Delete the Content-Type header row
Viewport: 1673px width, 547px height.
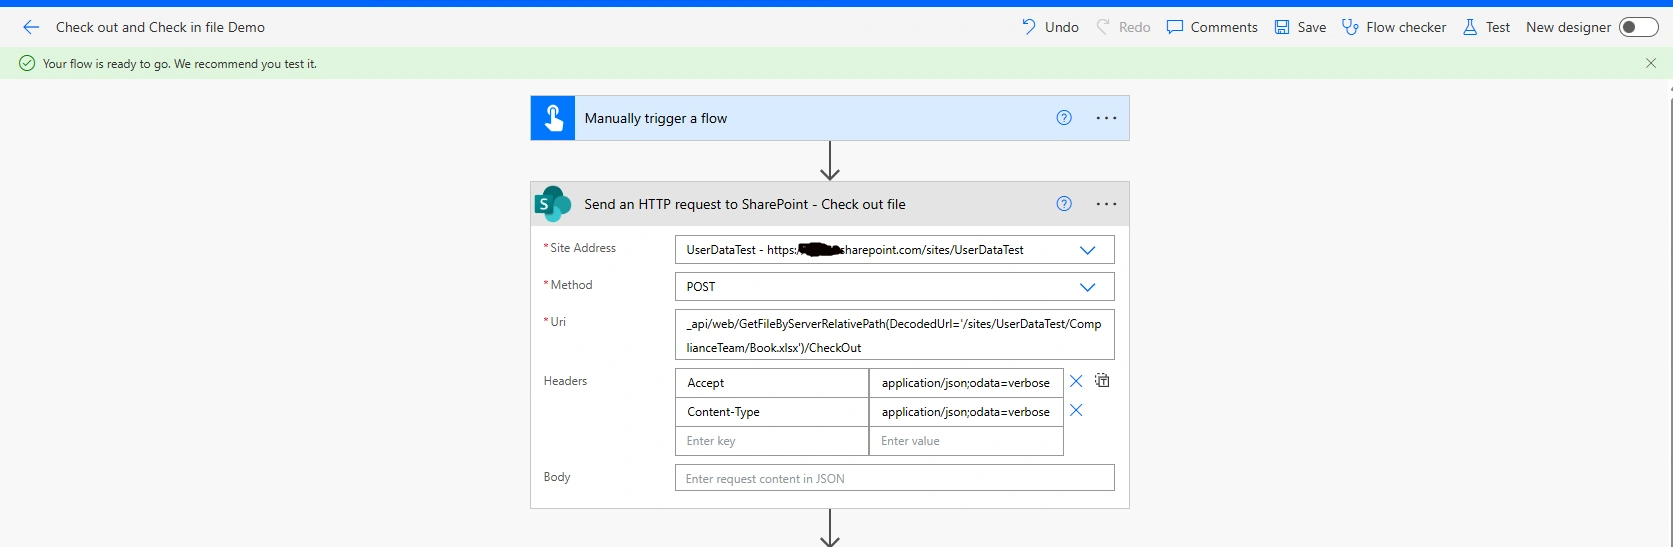pyautogui.click(x=1076, y=410)
